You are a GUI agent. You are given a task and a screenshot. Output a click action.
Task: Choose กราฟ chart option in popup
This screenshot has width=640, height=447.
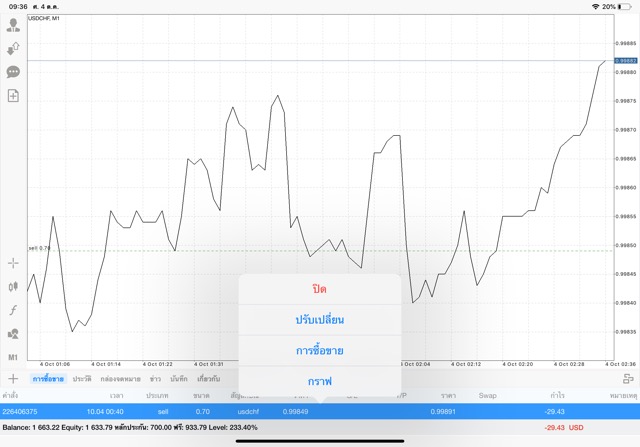point(320,381)
